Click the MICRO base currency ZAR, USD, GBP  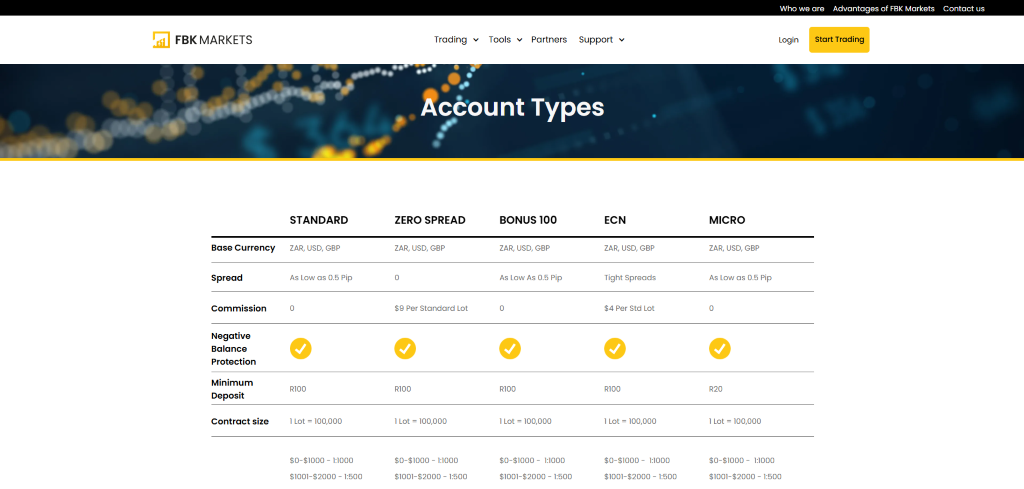734,248
